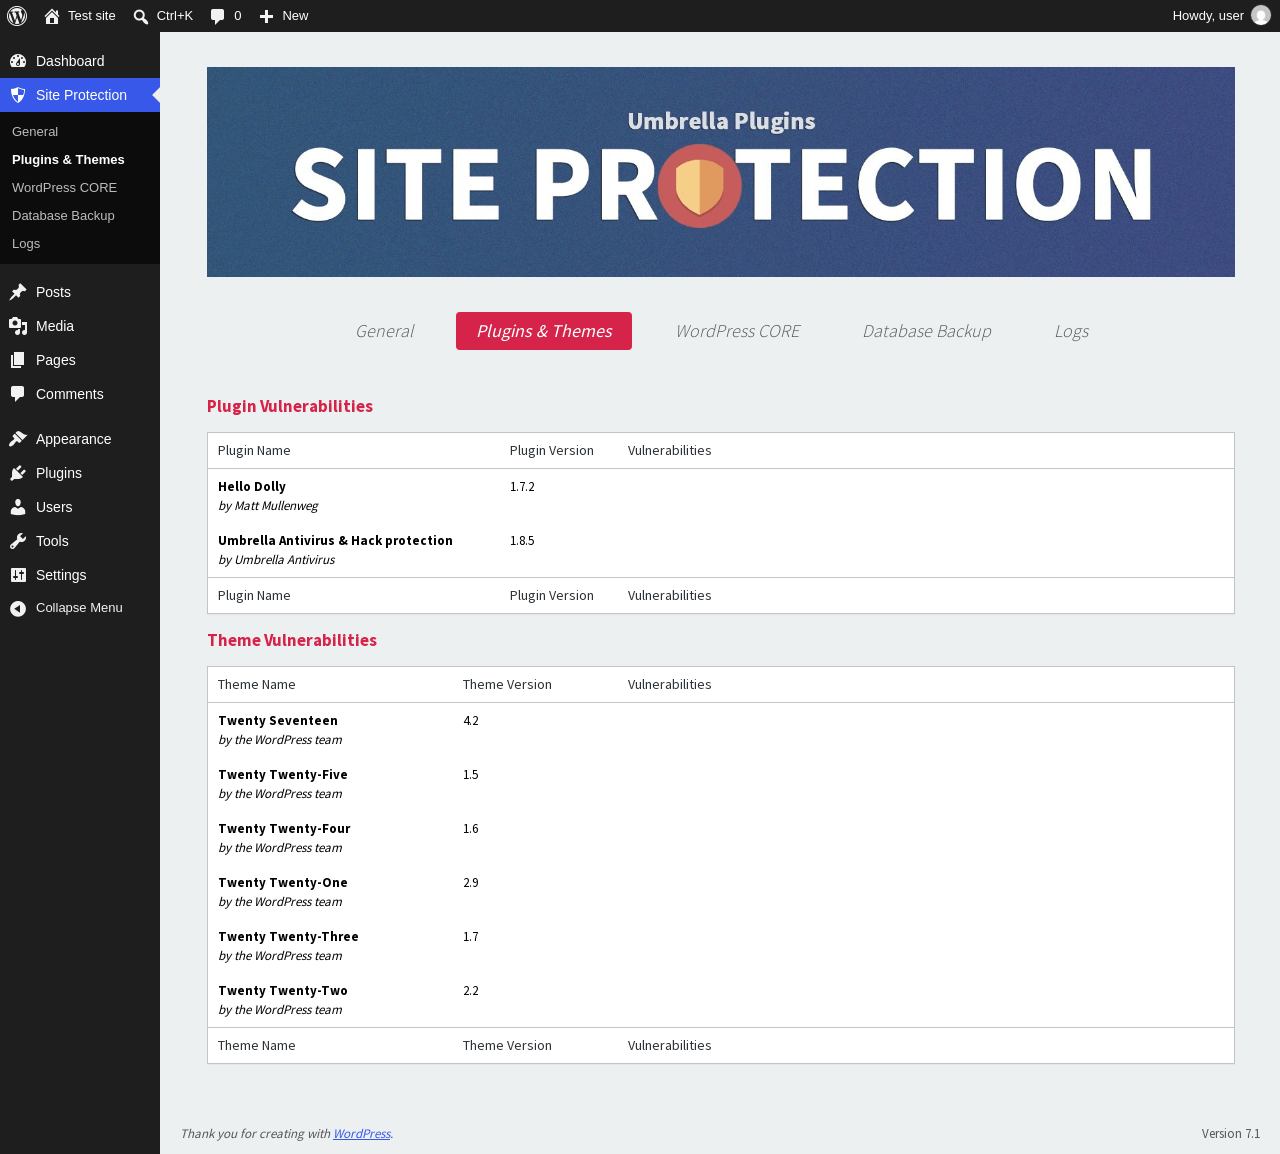Open Test site home icon

(x=52, y=16)
